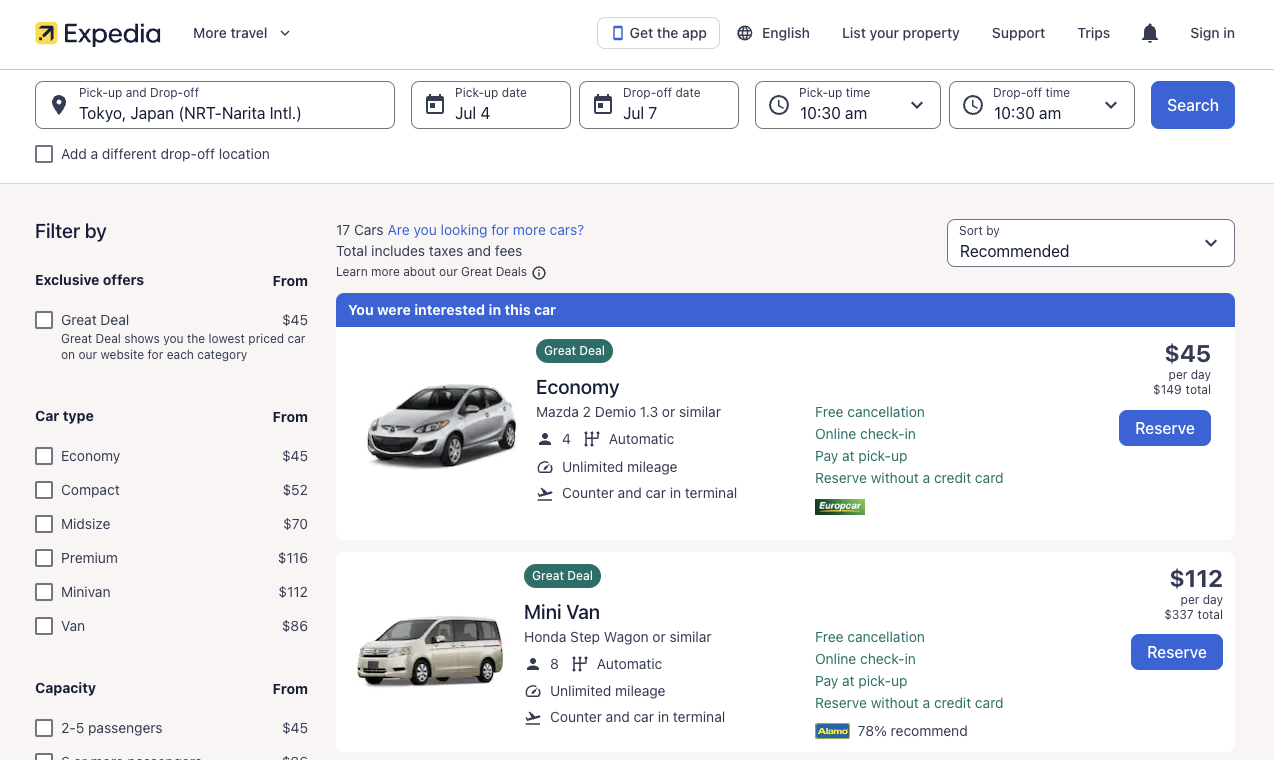Click the Great Deals info icon

click(x=539, y=273)
